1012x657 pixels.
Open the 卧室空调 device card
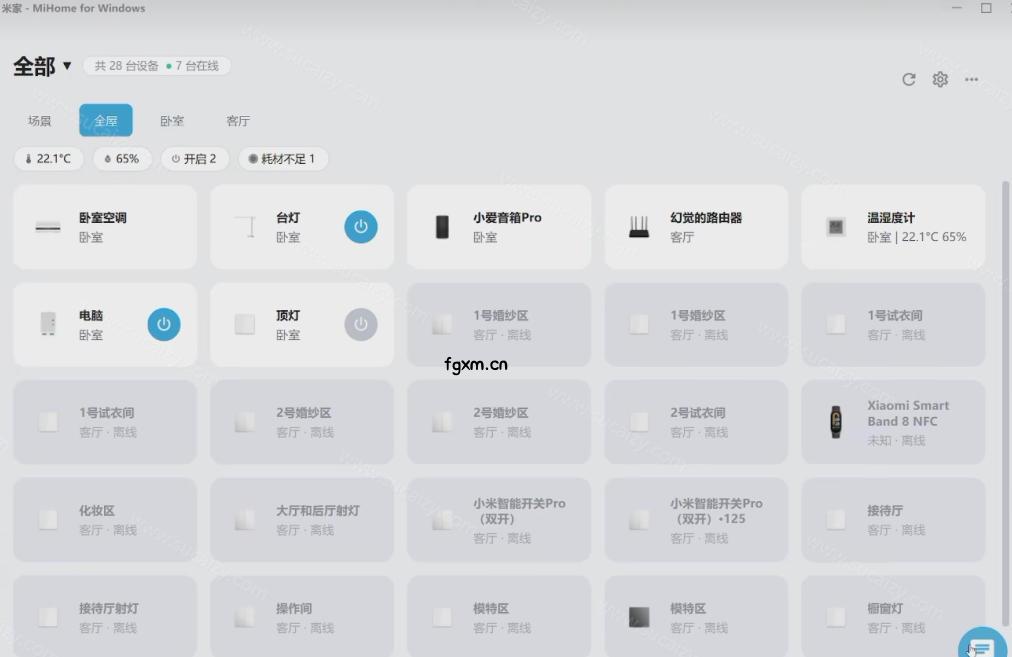coord(105,227)
